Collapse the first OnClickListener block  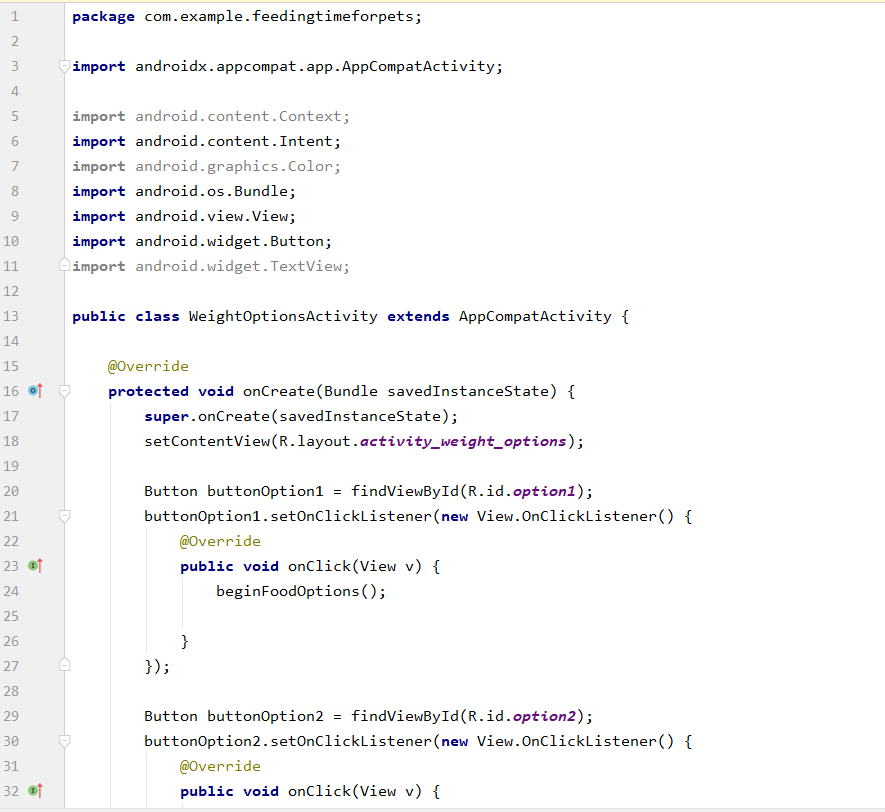[63, 516]
